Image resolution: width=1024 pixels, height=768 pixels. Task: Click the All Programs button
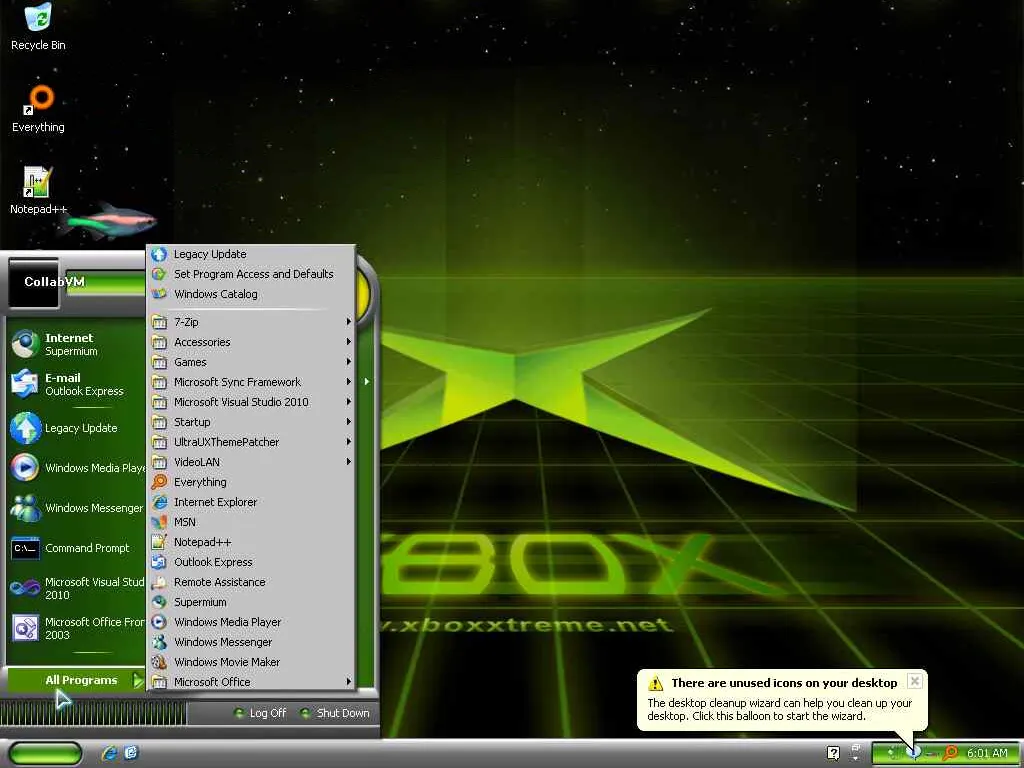point(76,680)
